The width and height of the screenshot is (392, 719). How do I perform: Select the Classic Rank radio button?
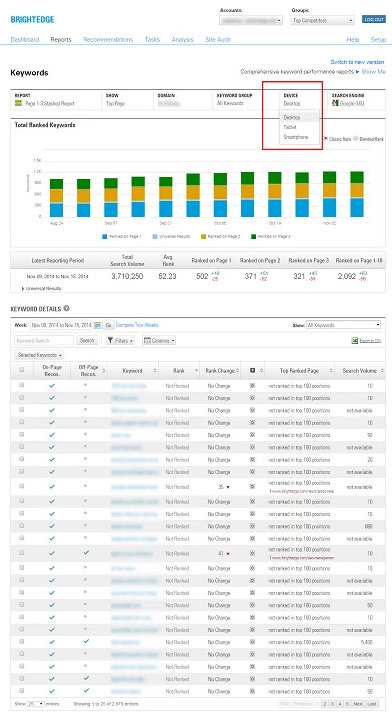326,138
